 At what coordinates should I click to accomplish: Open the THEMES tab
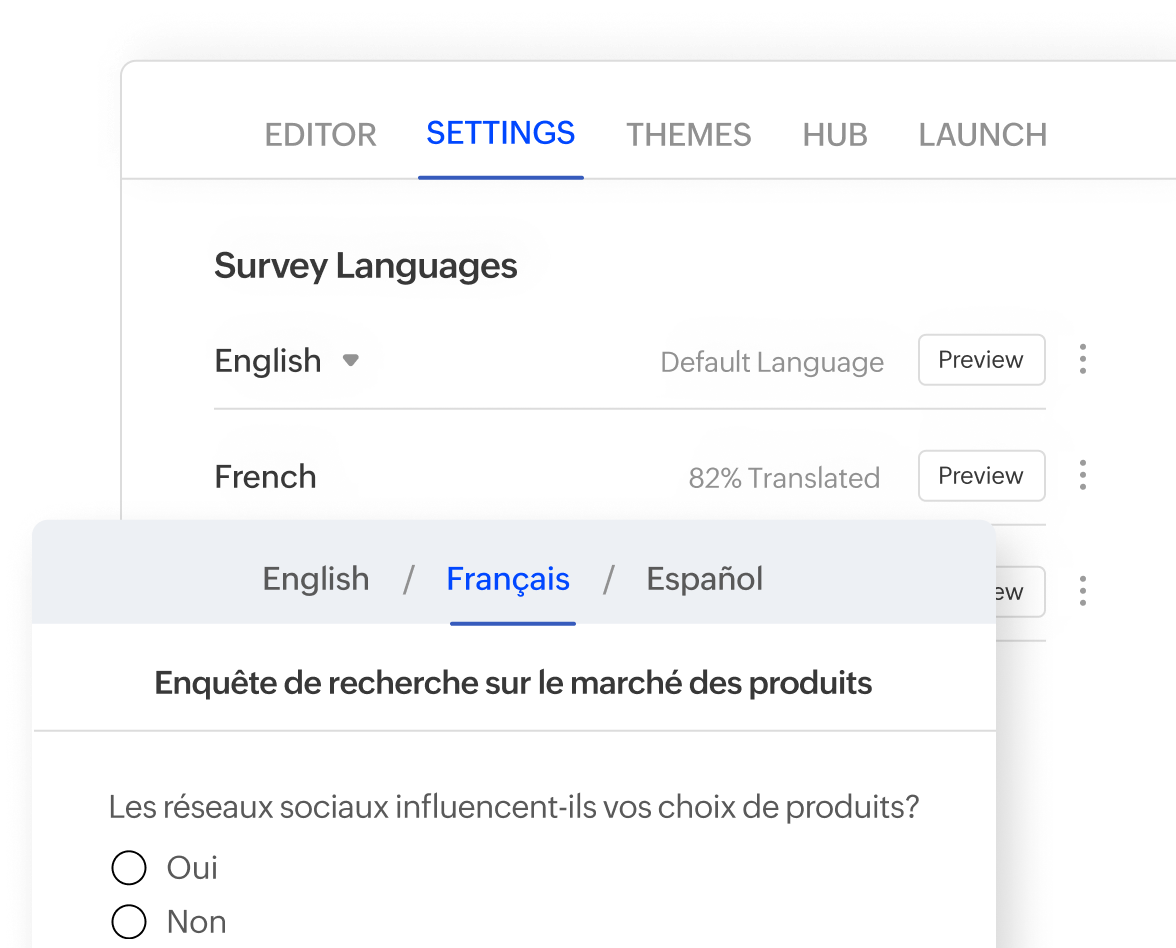[688, 134]
